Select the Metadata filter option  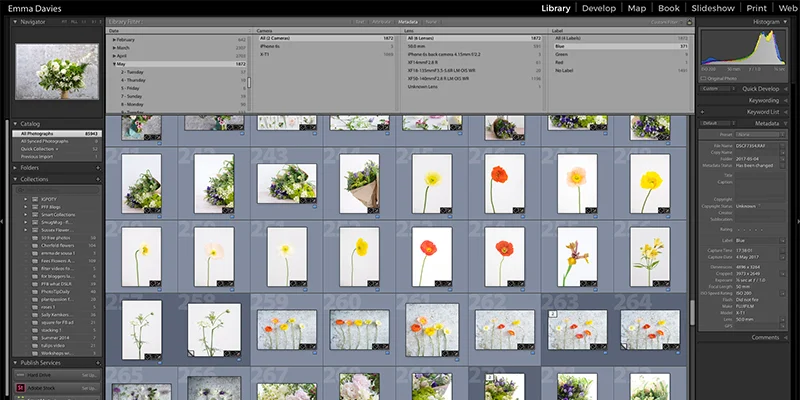(408, 22)
